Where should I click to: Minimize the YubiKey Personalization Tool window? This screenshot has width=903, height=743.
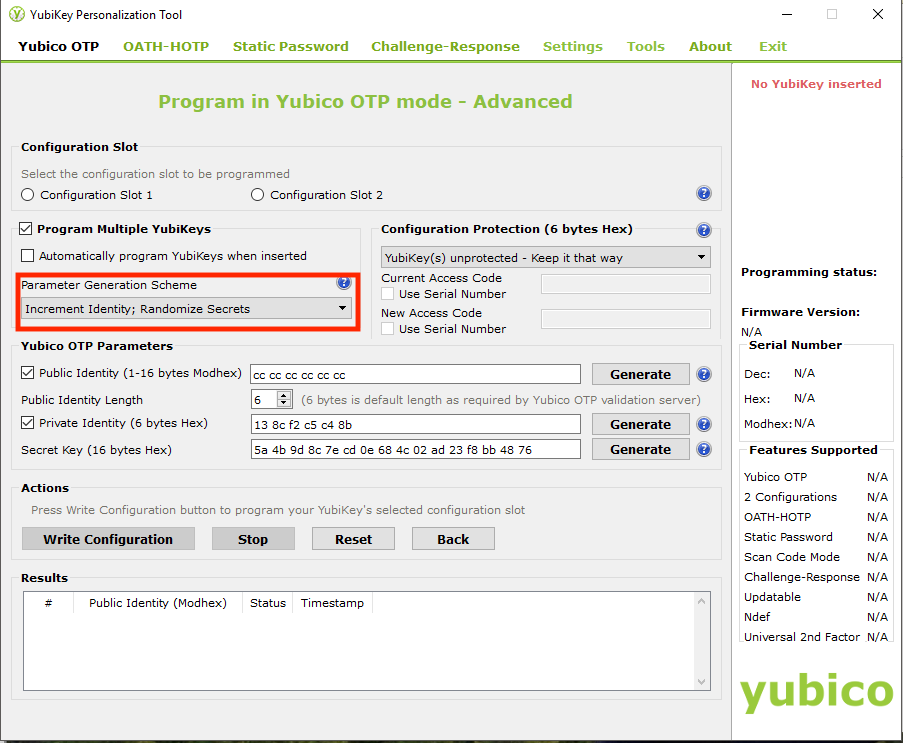pos(787,14)
